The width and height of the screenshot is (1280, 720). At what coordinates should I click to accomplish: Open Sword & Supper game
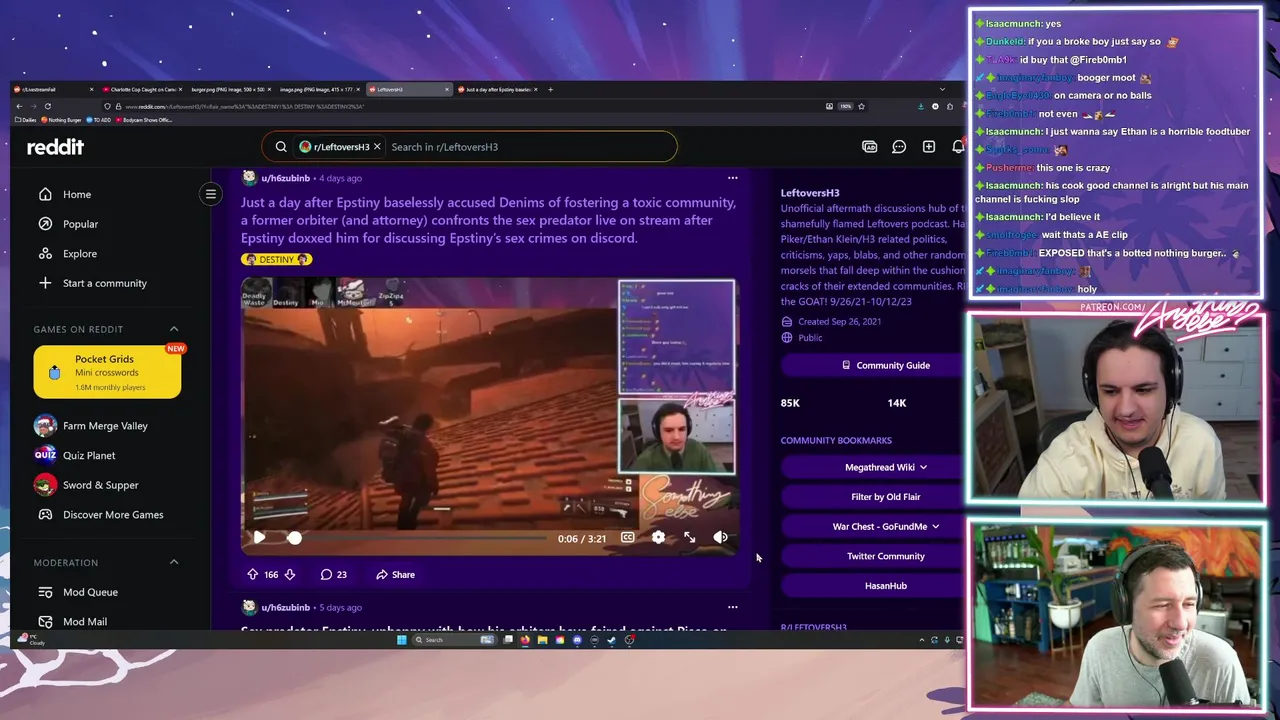[x=100, y=485]
